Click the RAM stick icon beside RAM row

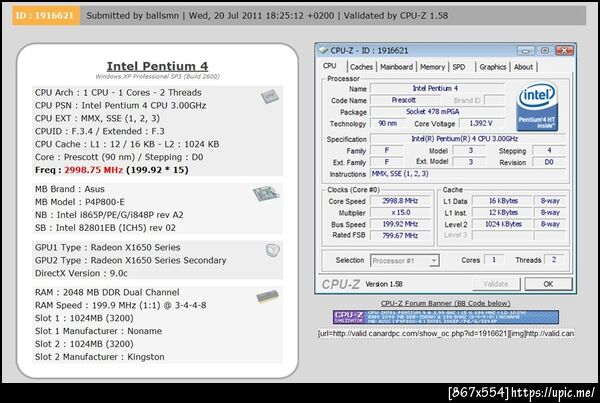[x=267, y=296]
